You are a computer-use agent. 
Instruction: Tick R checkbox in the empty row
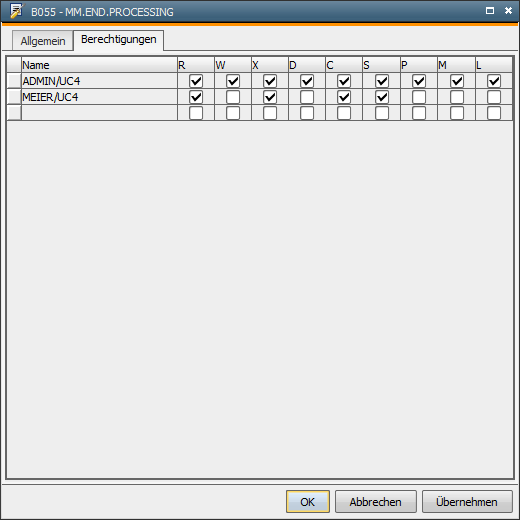(196, 113)
